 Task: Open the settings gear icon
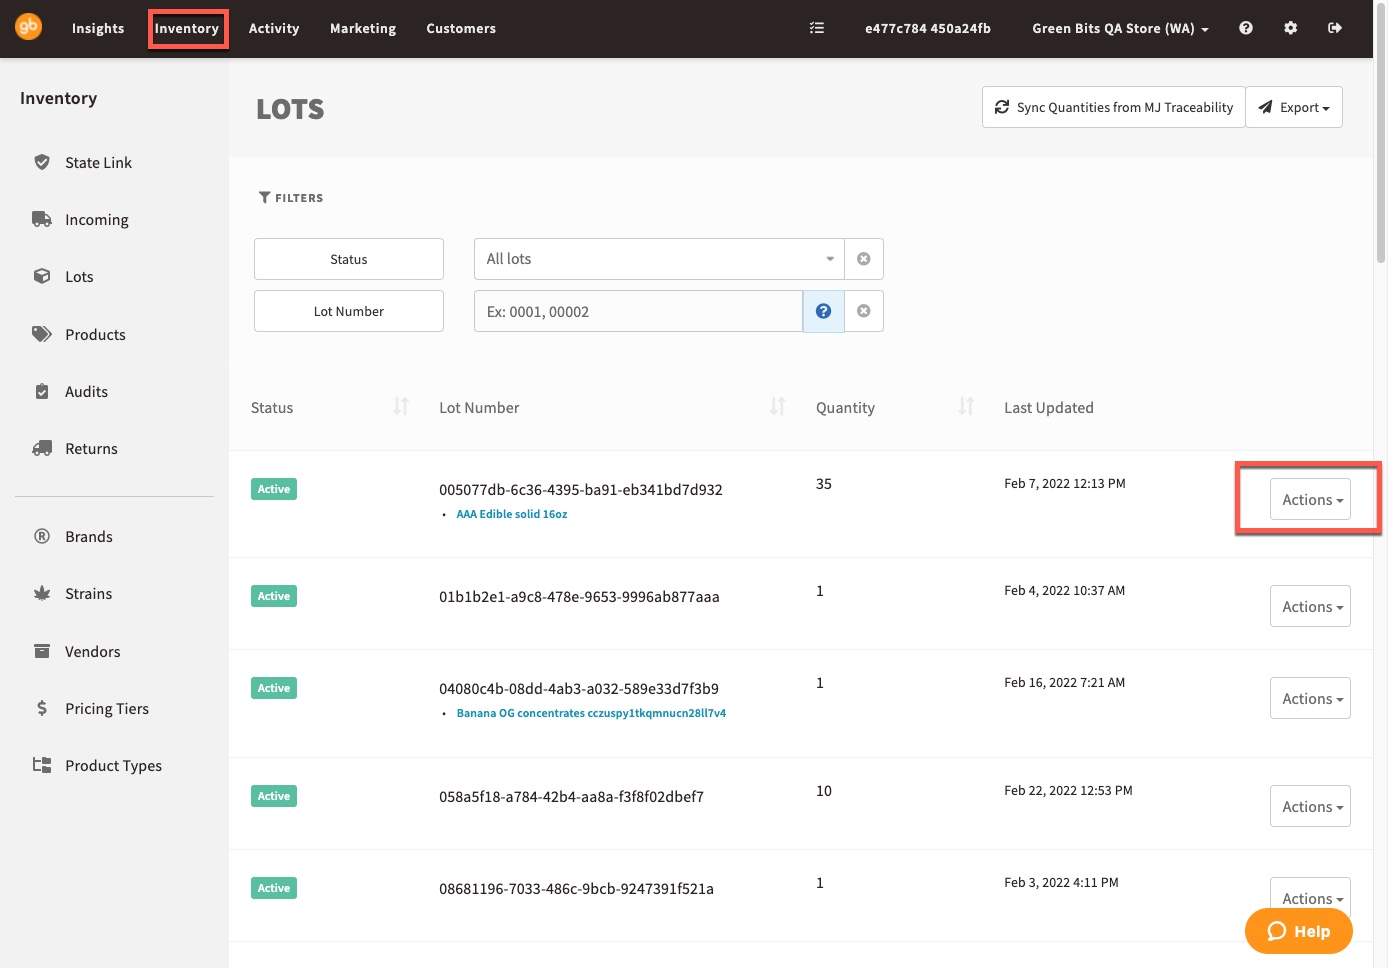[1291, 28]
